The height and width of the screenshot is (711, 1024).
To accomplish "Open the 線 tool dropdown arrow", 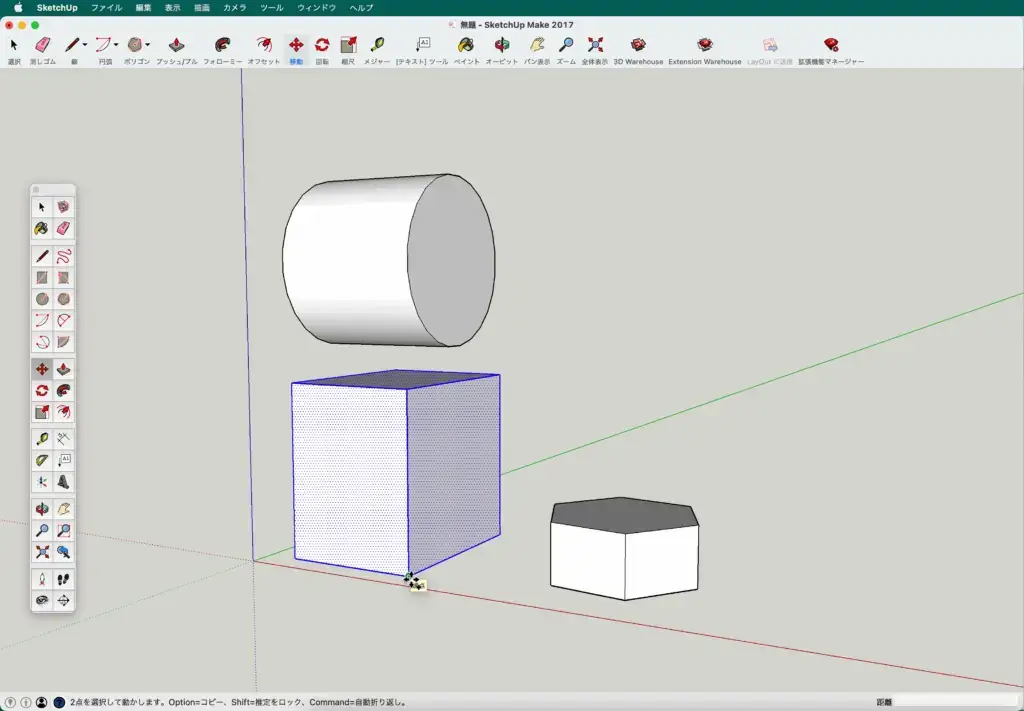I will (85, 45).
